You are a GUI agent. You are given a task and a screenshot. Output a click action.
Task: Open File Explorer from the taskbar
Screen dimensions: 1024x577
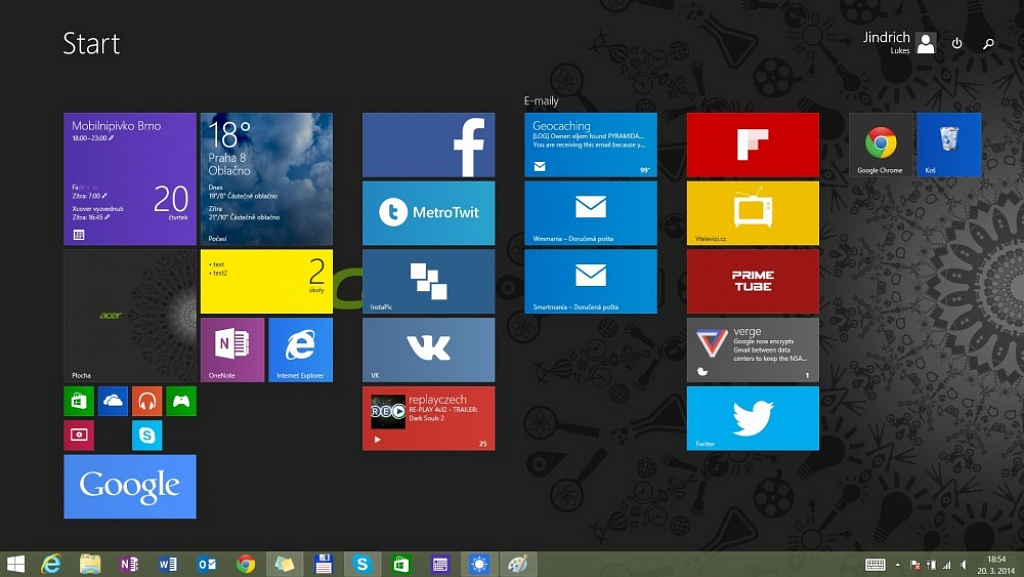tap(90, 564)
